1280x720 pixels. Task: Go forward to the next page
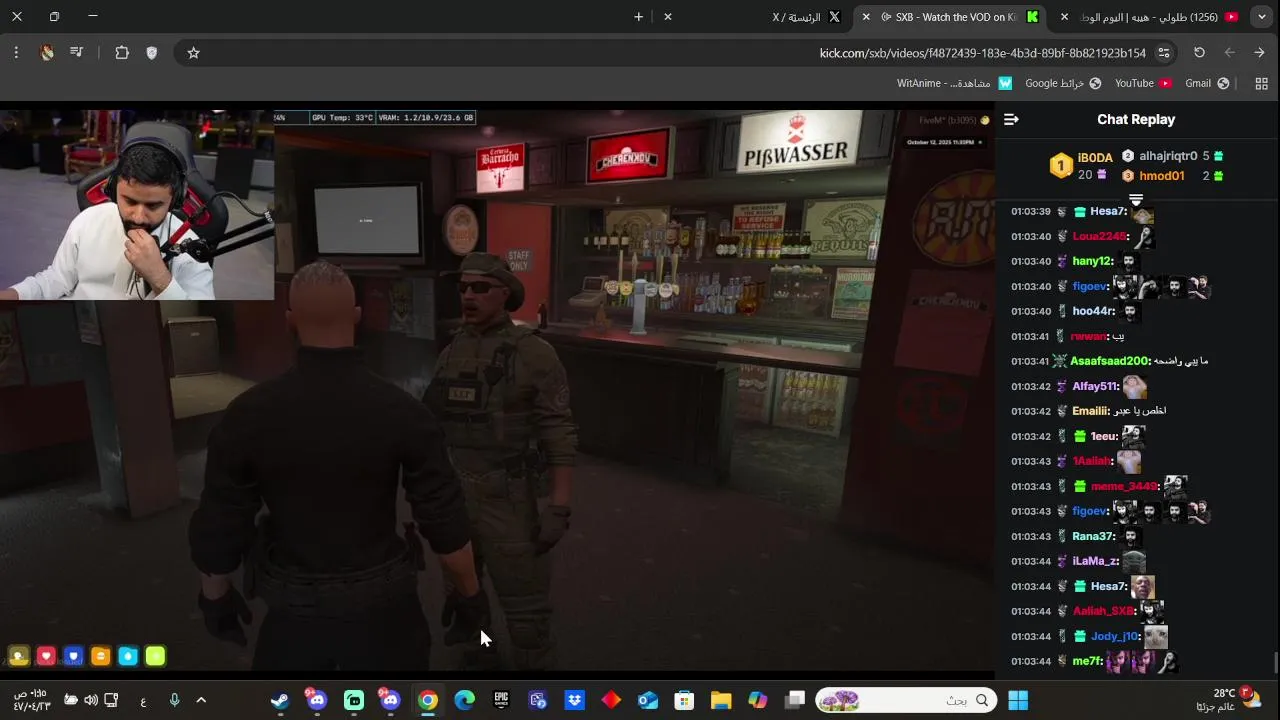point(1230,53)
